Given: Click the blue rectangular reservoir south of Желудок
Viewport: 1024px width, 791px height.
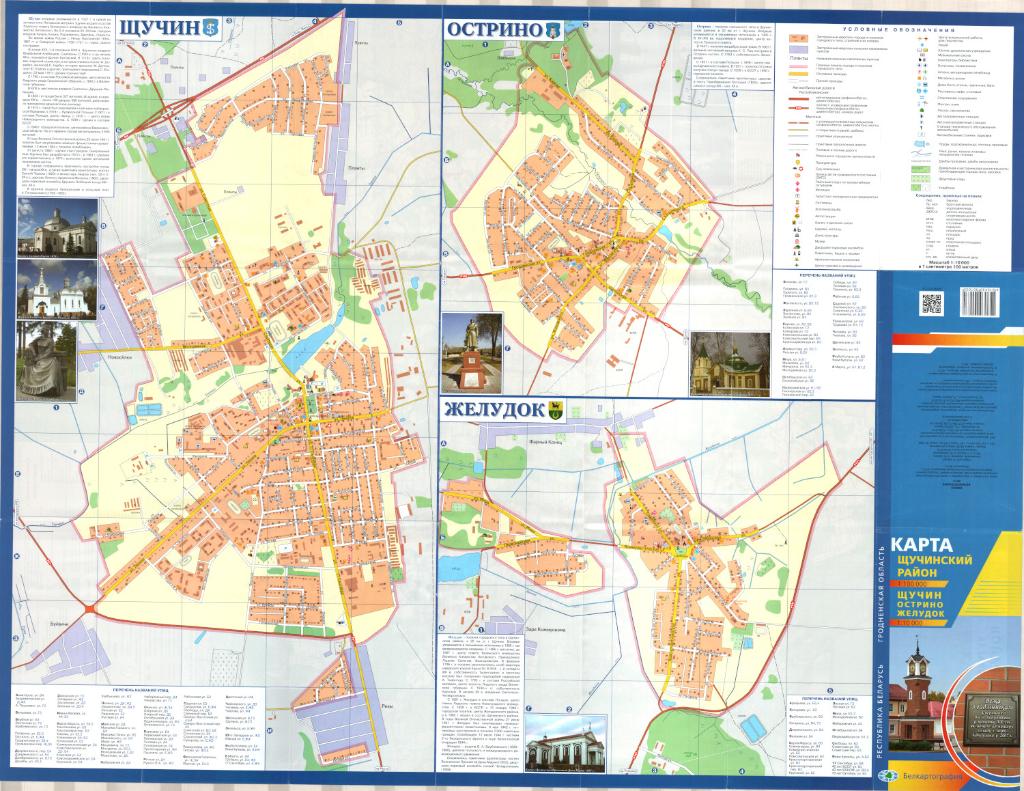Looking at the screenshot, I should [754, 729].
